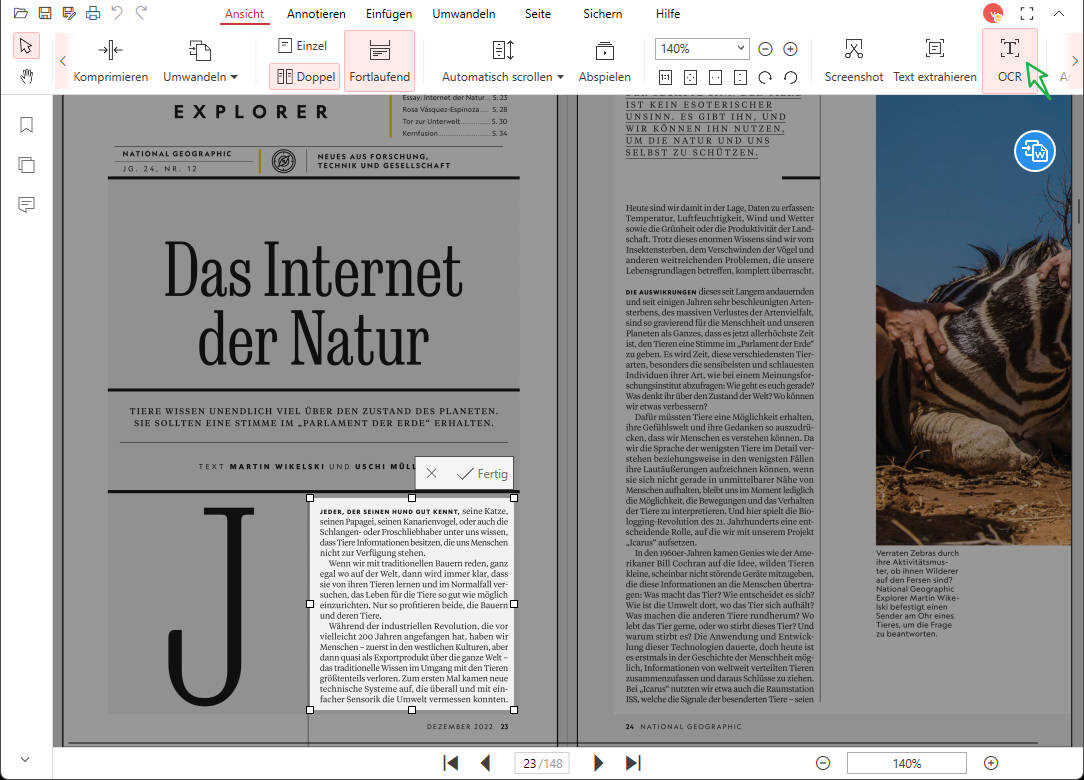Rotate the page clockwise
The width and height of the screenshot is (1084, 780).
tap(766, 76)
